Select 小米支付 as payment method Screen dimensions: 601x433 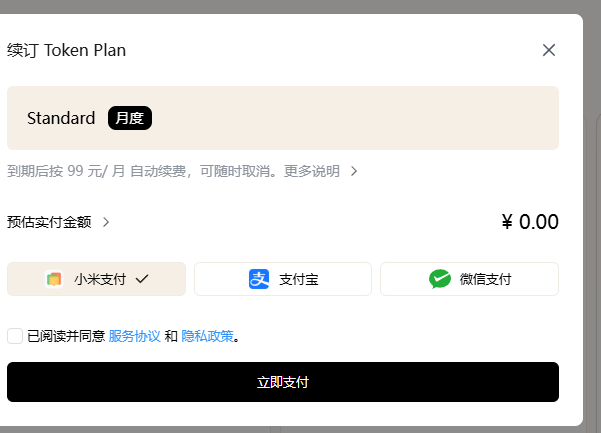[96, 279]
